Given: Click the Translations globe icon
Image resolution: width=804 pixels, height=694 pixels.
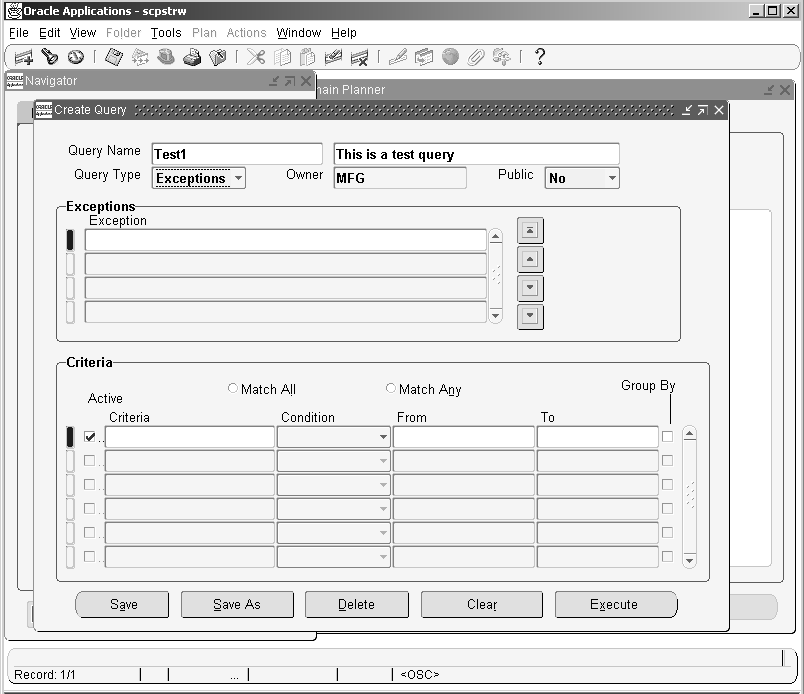Looking at the screenshot, I should (x=450, y=56).
